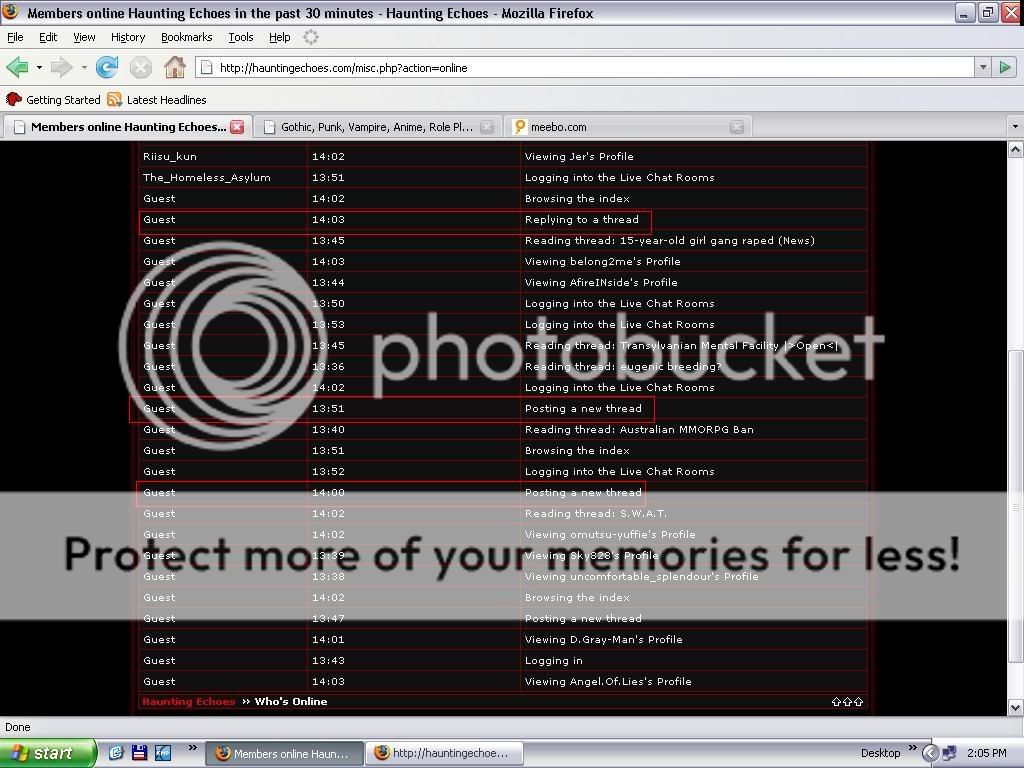Open the Bookmarks menu
This screenshot has width=1024, height=768.
pyautogui.click(x=186, y=37)
